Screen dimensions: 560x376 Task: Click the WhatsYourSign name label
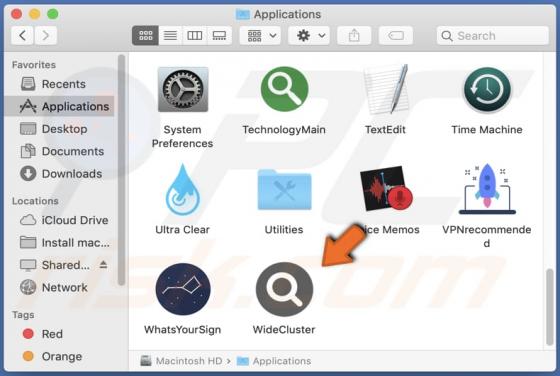[x=182, y=330]
